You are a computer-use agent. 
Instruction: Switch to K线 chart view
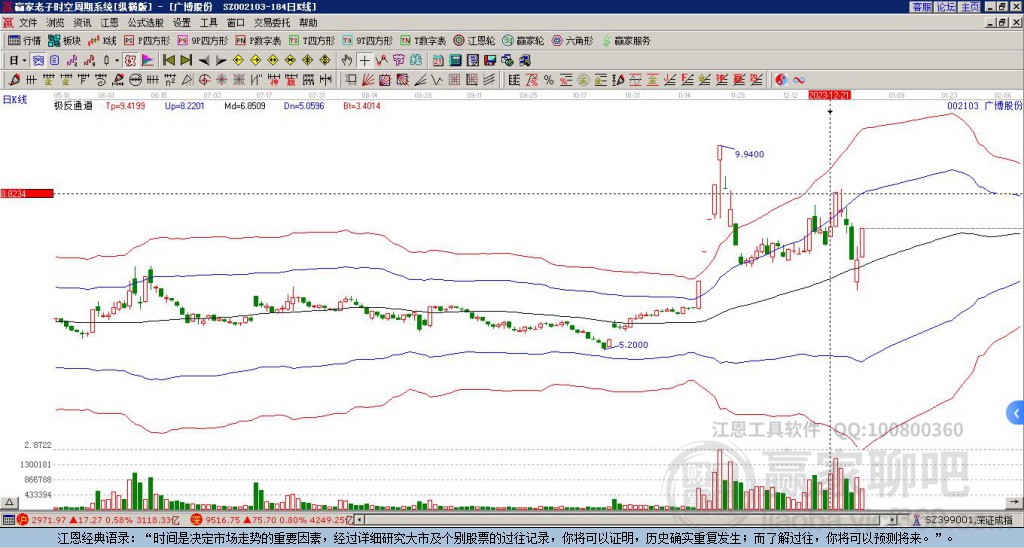pos(102,40)
